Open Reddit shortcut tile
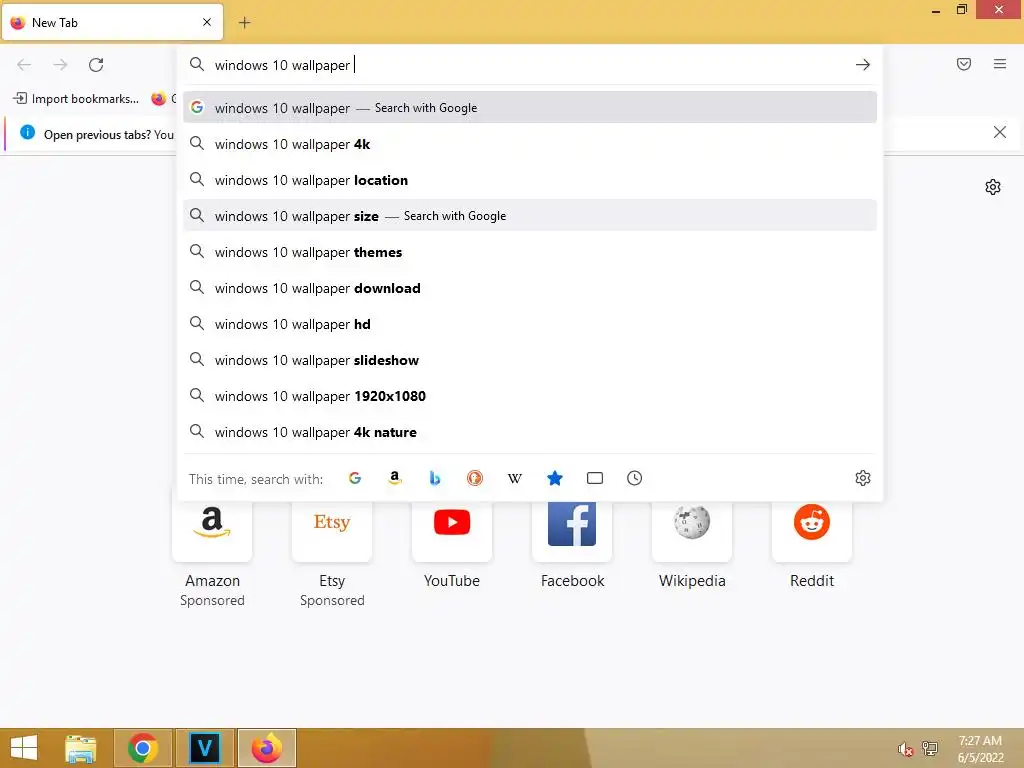The width and height of the screenshot is (1024, 768). (x=812, y=530)
